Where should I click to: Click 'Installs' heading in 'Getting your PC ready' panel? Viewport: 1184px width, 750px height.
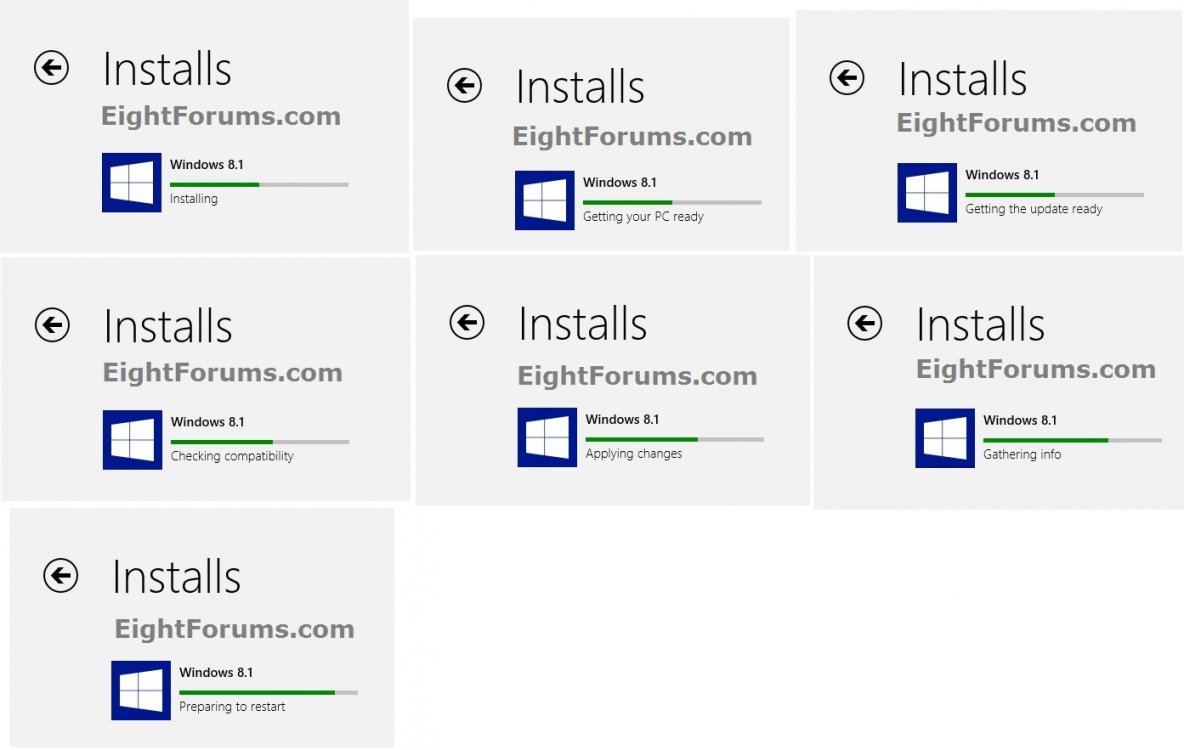pyautogui.click(x=580, y=86)
